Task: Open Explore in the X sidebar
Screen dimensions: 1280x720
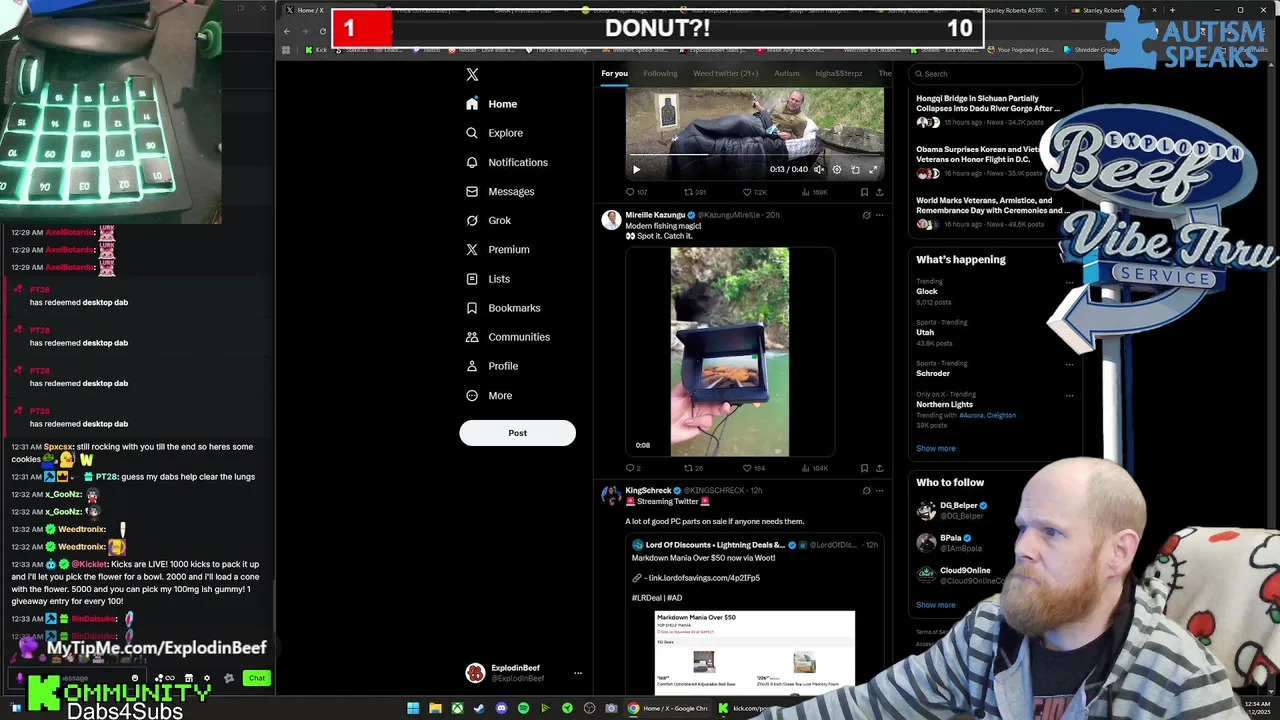Action: click(494, 133)
